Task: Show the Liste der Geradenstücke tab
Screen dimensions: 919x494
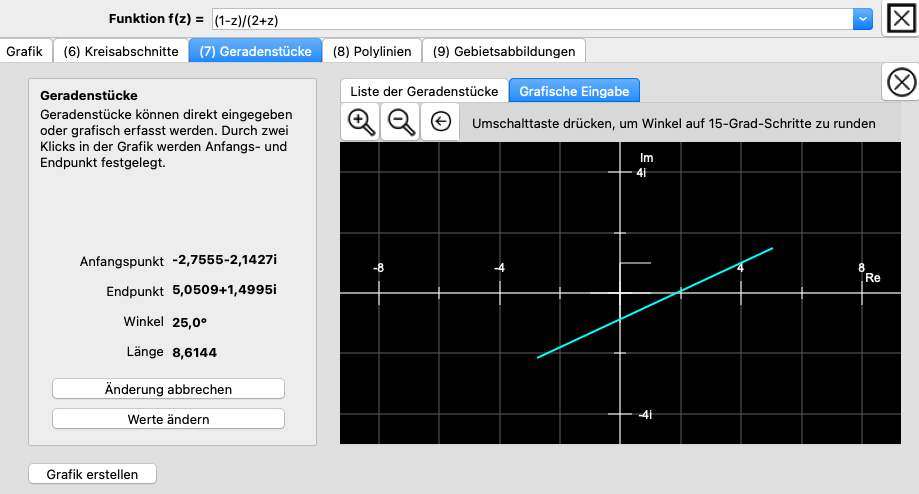Action: point(424,91)
